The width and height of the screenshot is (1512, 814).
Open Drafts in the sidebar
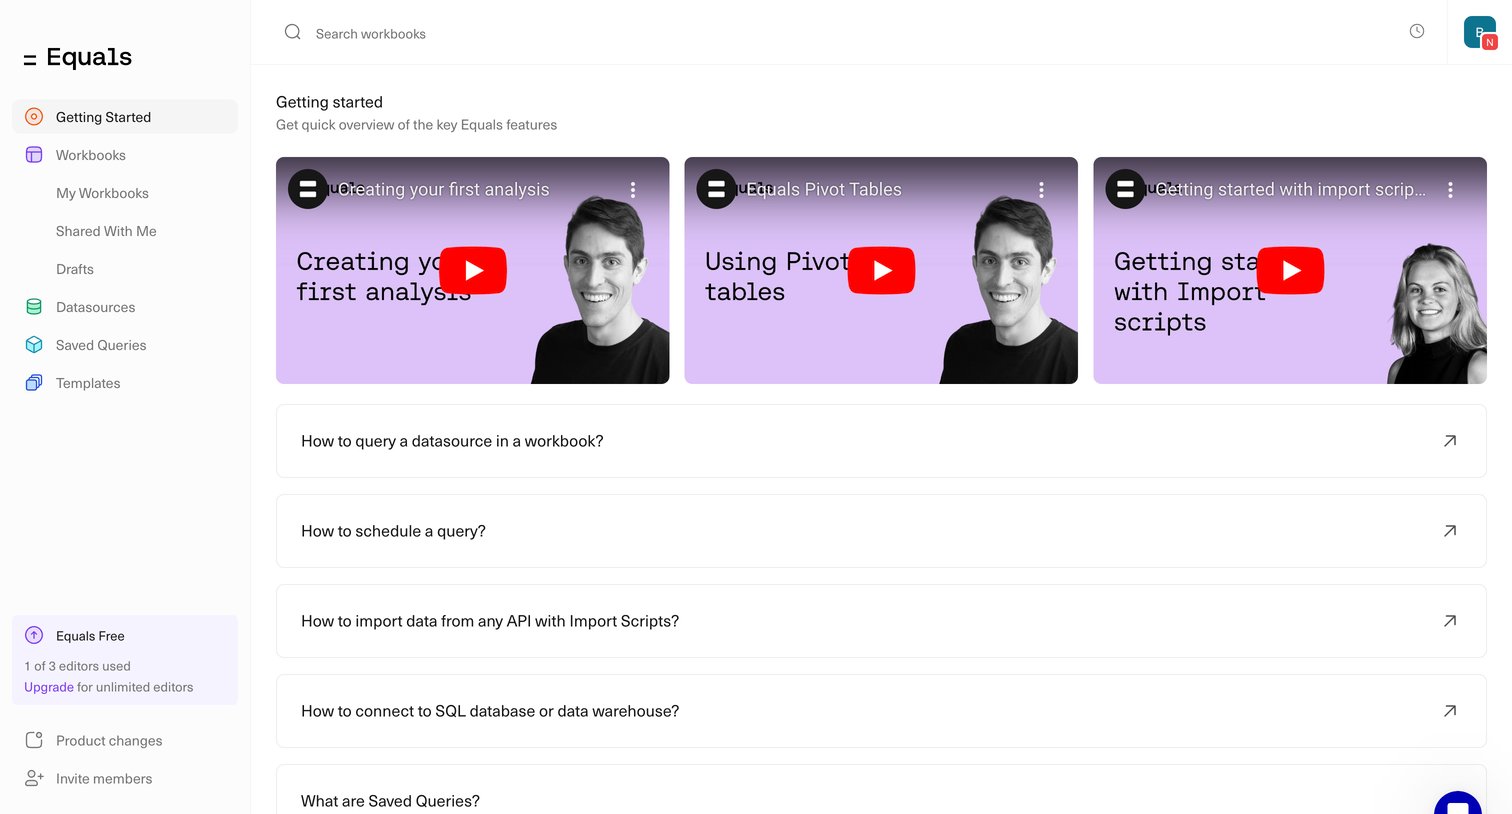tap(75, 269)
